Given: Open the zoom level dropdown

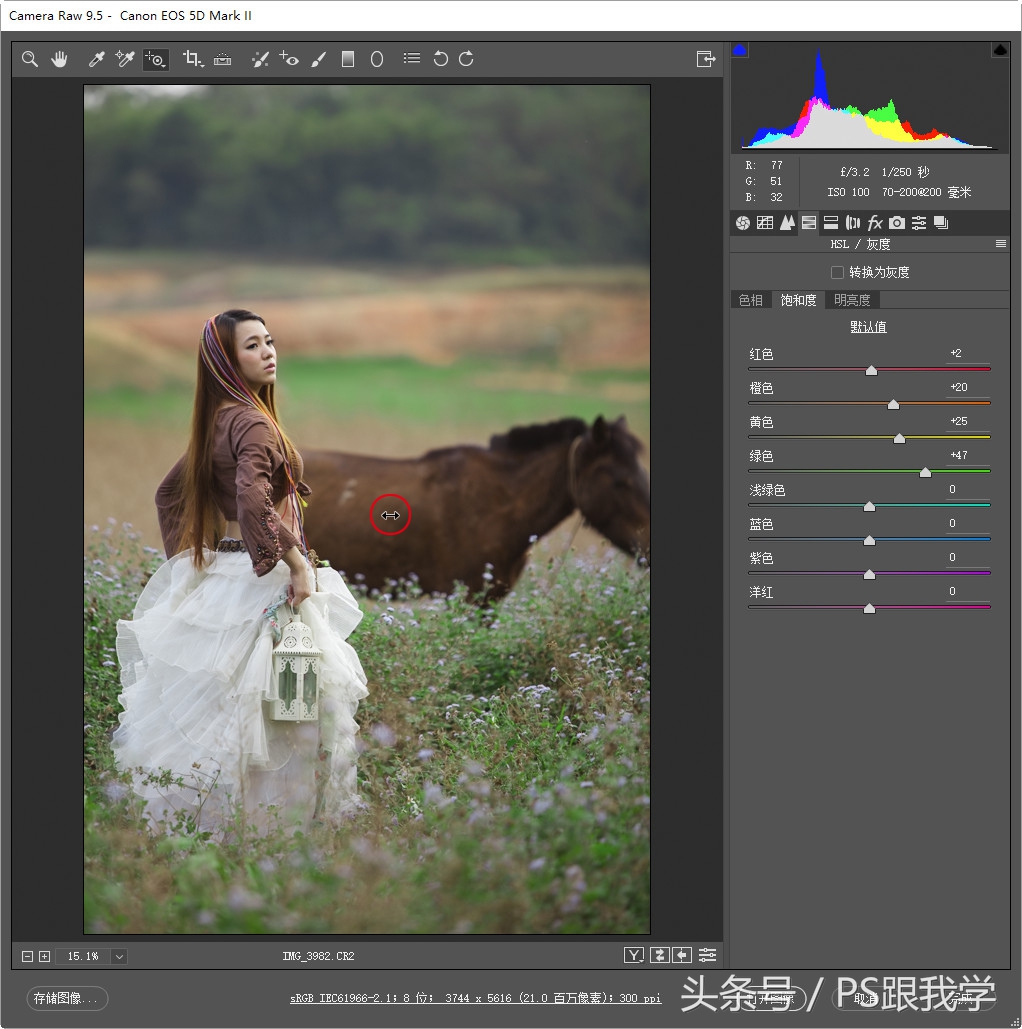Looking at the screenshot, I should point(117,955).
